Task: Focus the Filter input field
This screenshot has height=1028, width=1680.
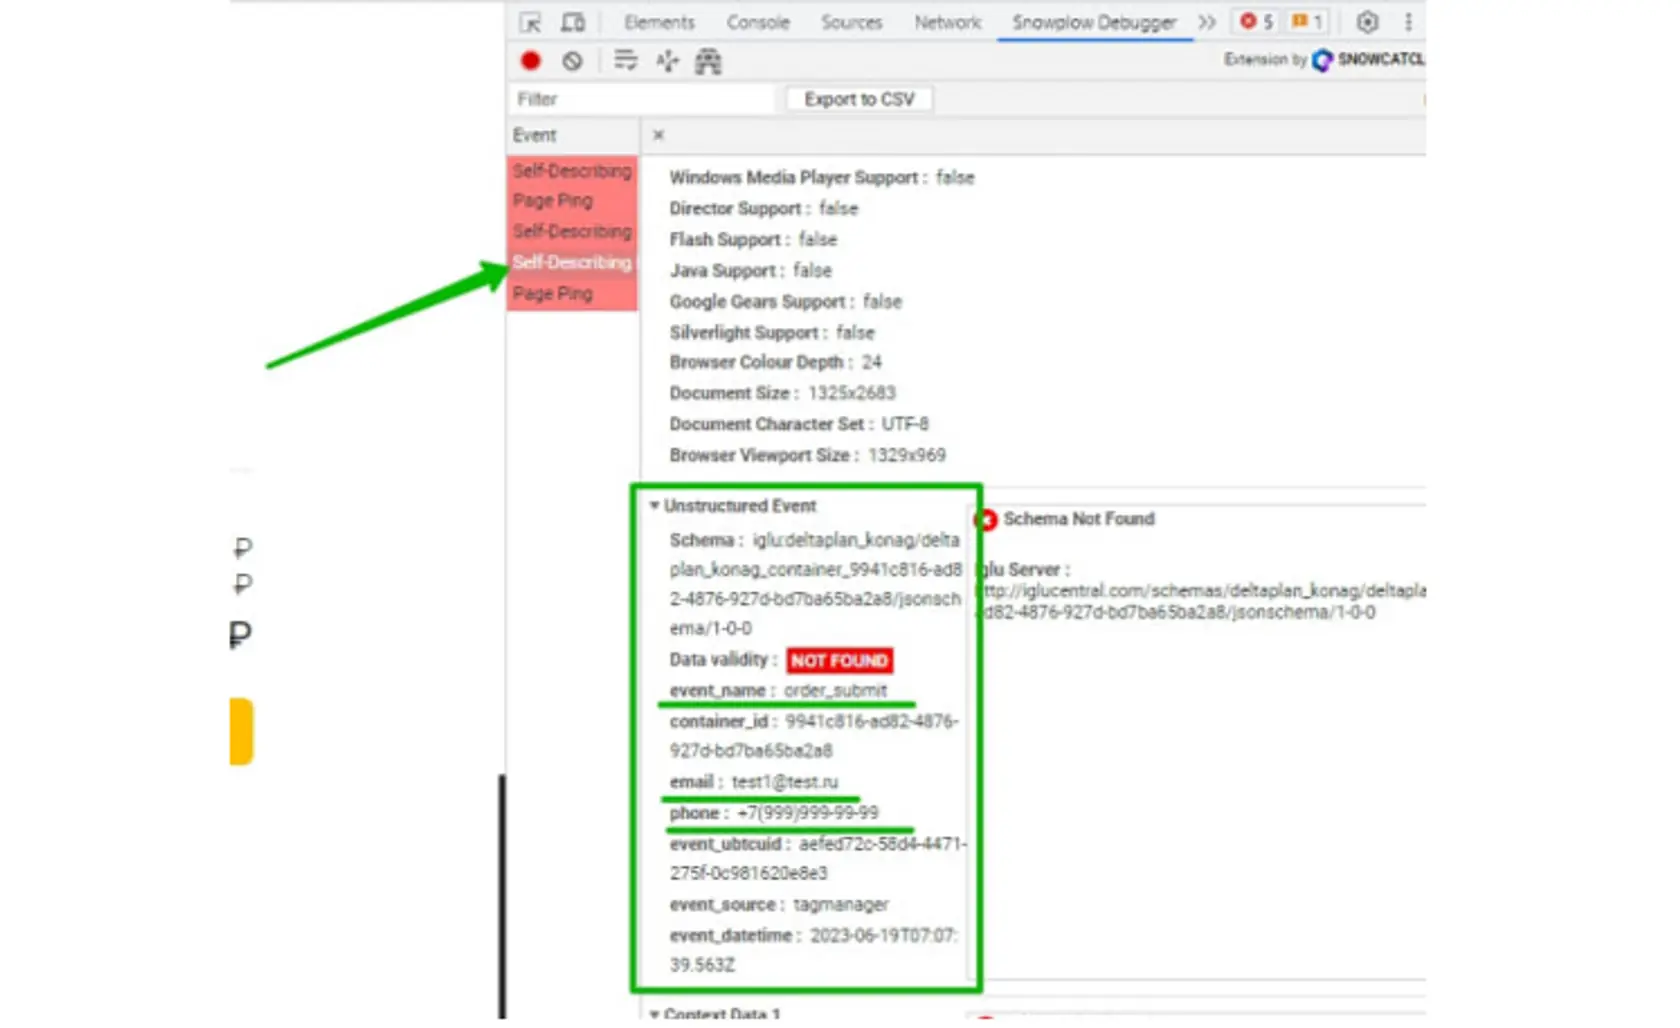Action: coord(640,99)
